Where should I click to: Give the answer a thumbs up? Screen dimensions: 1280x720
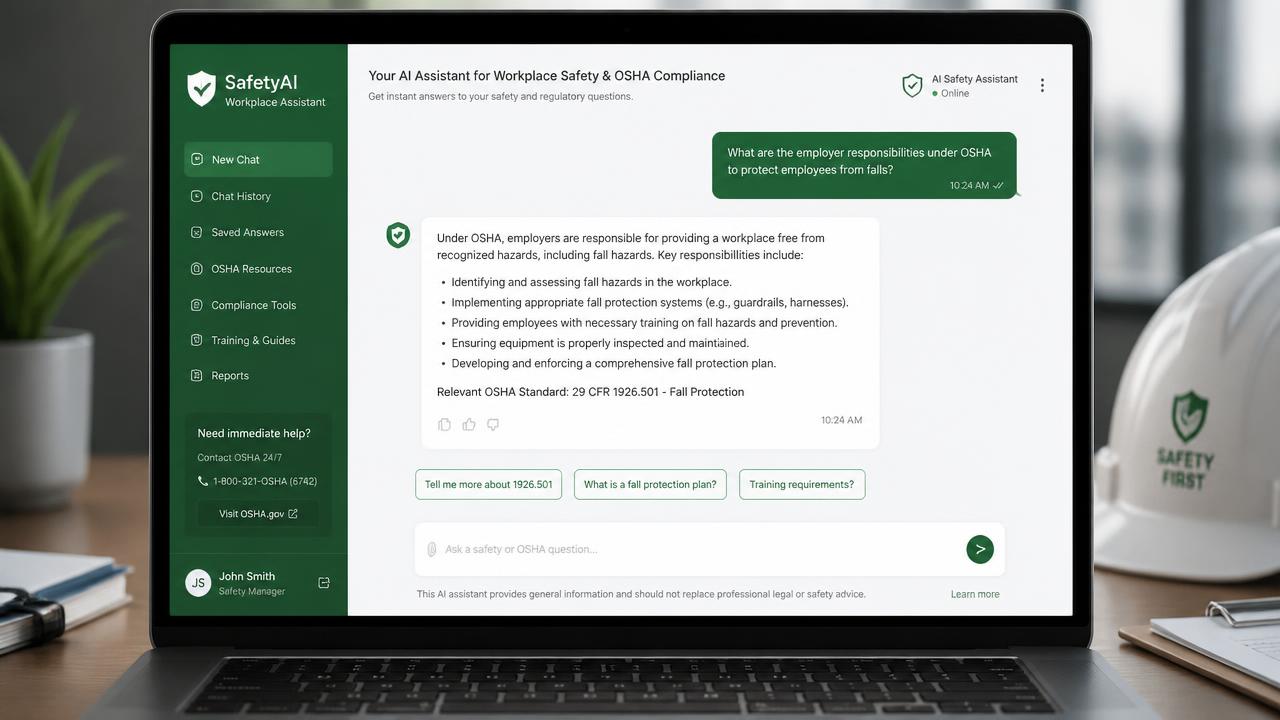point(469,425)
